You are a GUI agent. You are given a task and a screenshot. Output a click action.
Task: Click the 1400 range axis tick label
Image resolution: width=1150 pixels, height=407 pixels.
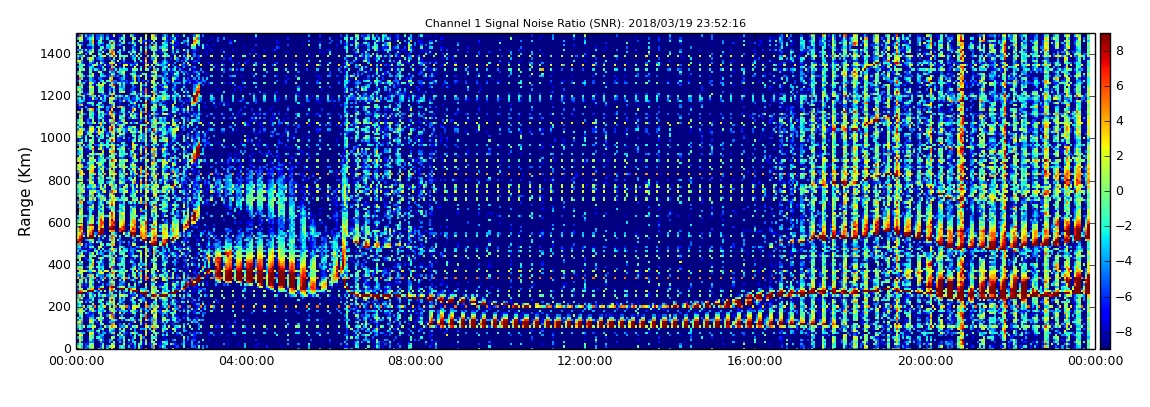coord(56,54)
